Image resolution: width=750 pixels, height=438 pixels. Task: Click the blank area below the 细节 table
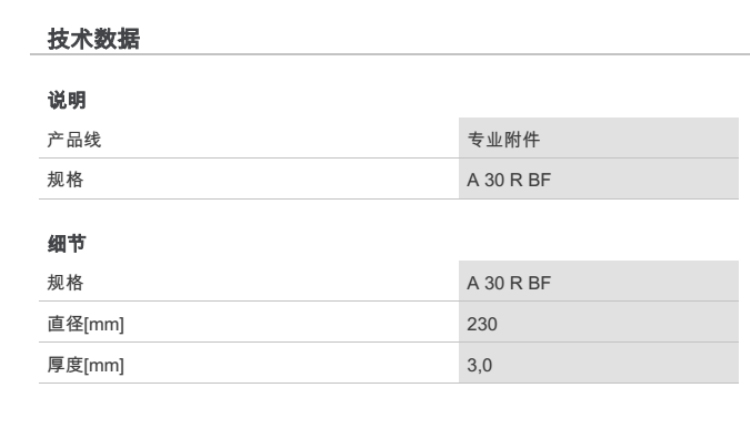[375, 412]
